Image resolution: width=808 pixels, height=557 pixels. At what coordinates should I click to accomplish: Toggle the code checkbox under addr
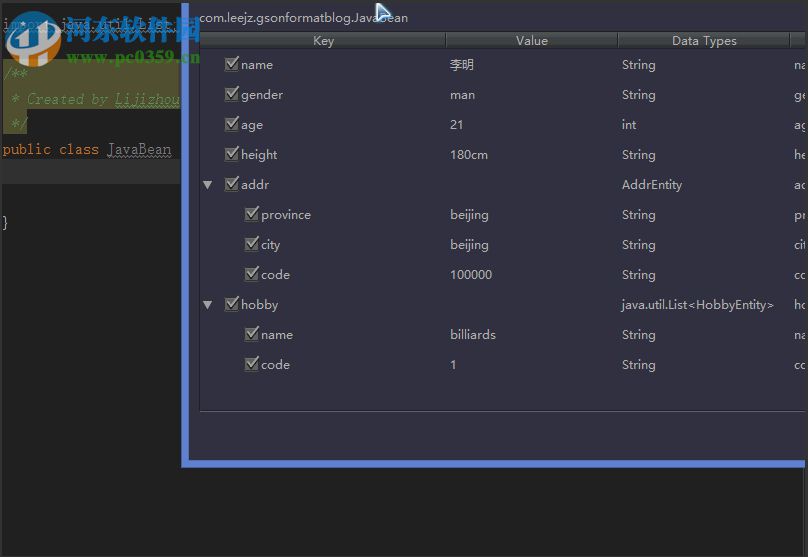[x=252, y=274]
